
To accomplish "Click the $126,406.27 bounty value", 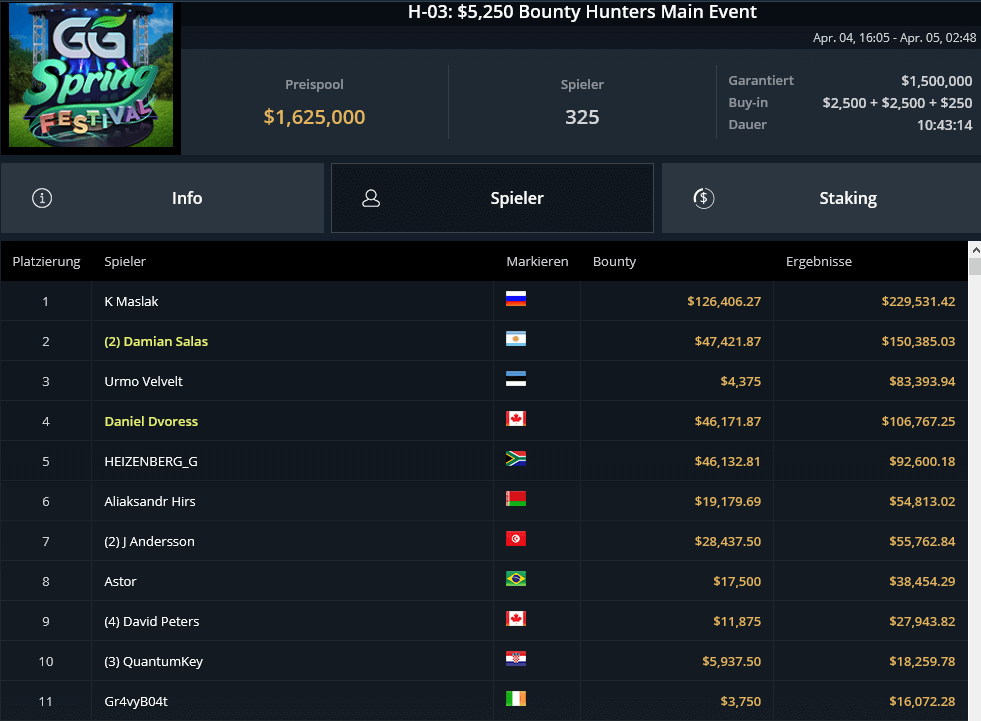I will (724, 302).
